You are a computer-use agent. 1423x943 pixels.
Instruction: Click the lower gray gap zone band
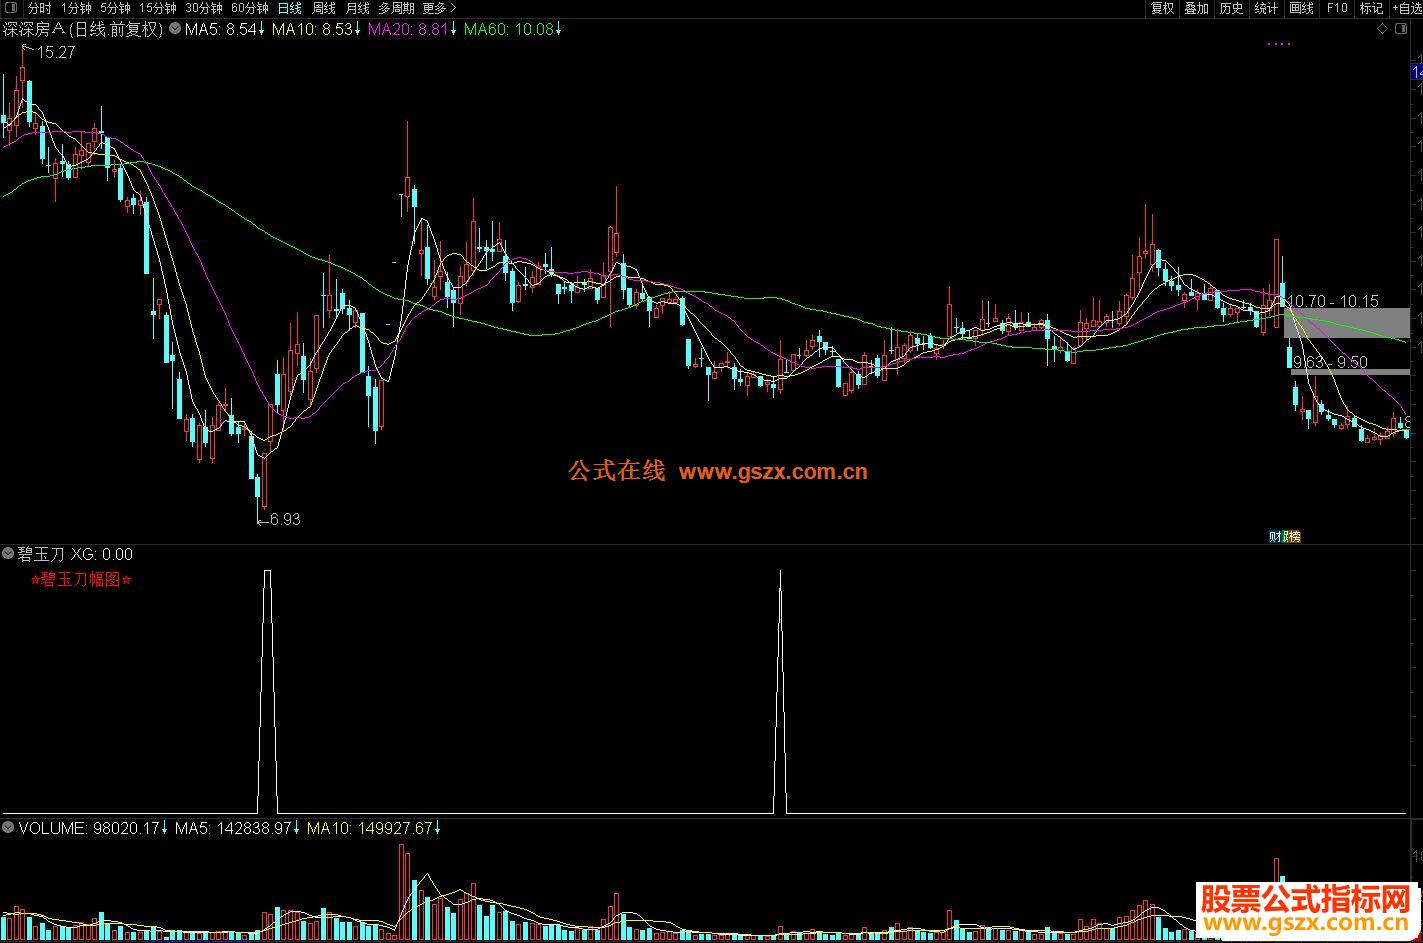click(x=1350, y=373)
